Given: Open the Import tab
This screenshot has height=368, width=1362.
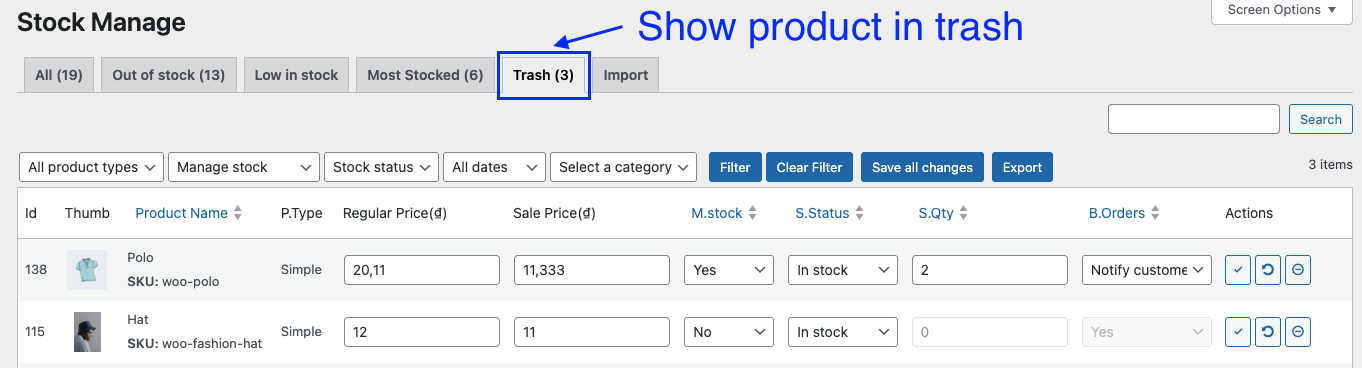Looking at the screenshot, I should coord(626,75).
